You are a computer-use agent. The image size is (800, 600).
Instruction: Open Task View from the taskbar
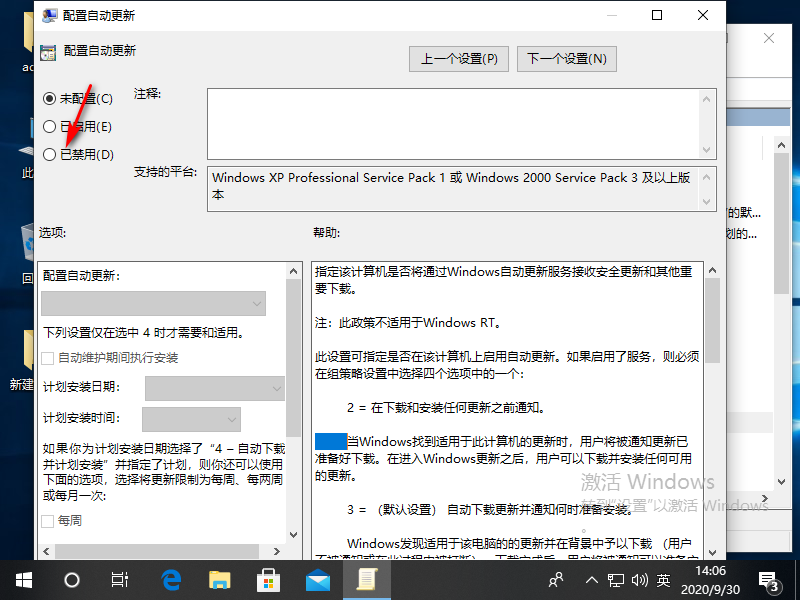(120, 579)
